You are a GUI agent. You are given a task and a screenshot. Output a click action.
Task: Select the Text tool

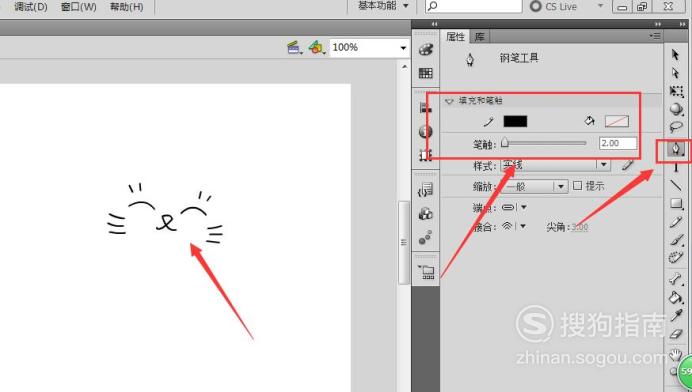coord(676,167)
